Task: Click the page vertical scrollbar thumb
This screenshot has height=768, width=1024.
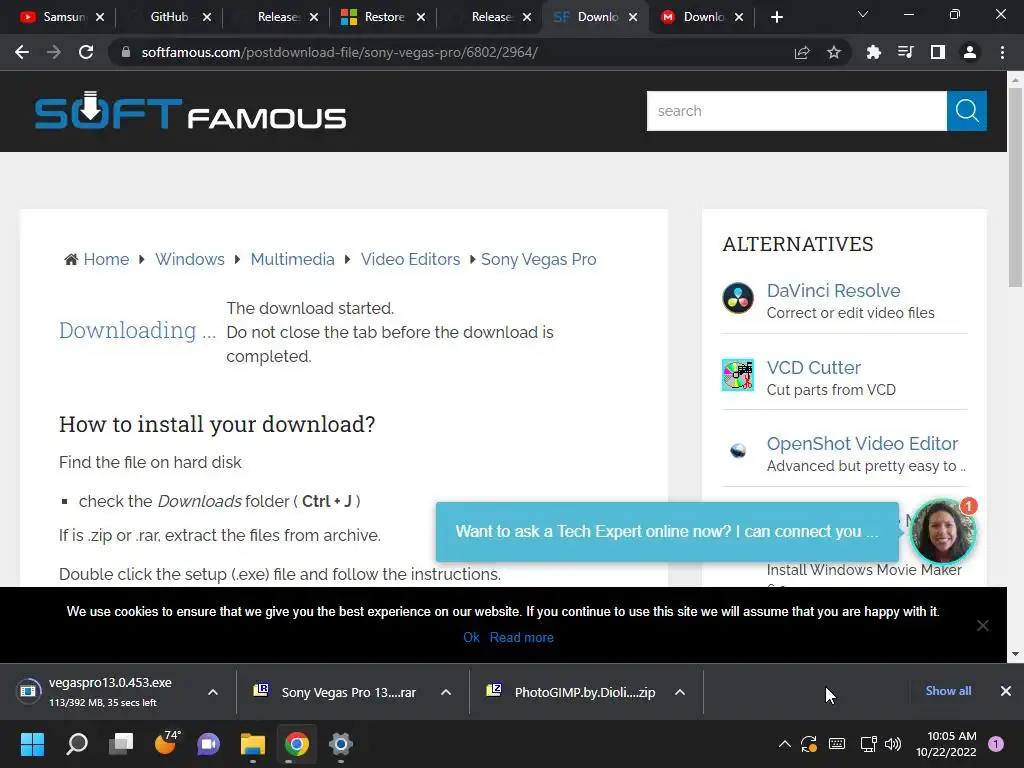Action: click(1015, 187)
